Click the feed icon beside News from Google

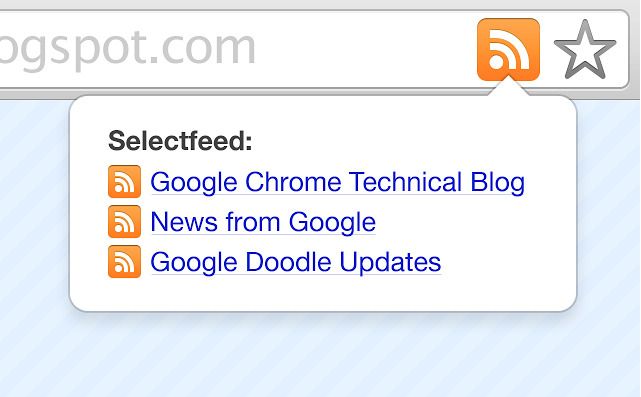tap(124, 222)
